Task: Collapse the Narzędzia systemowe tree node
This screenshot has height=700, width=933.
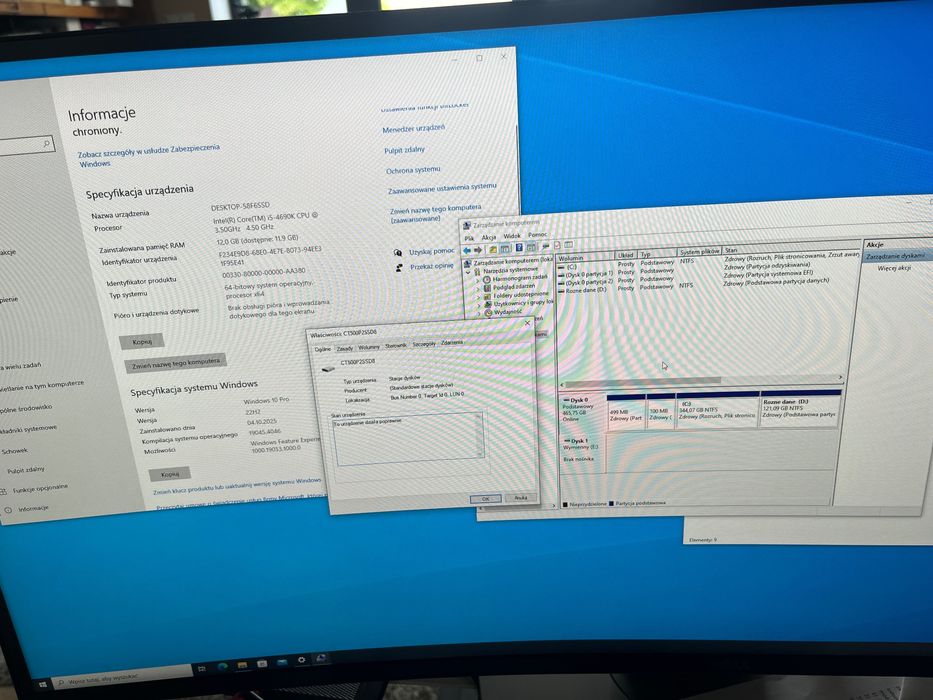Action: pos(468,272)
